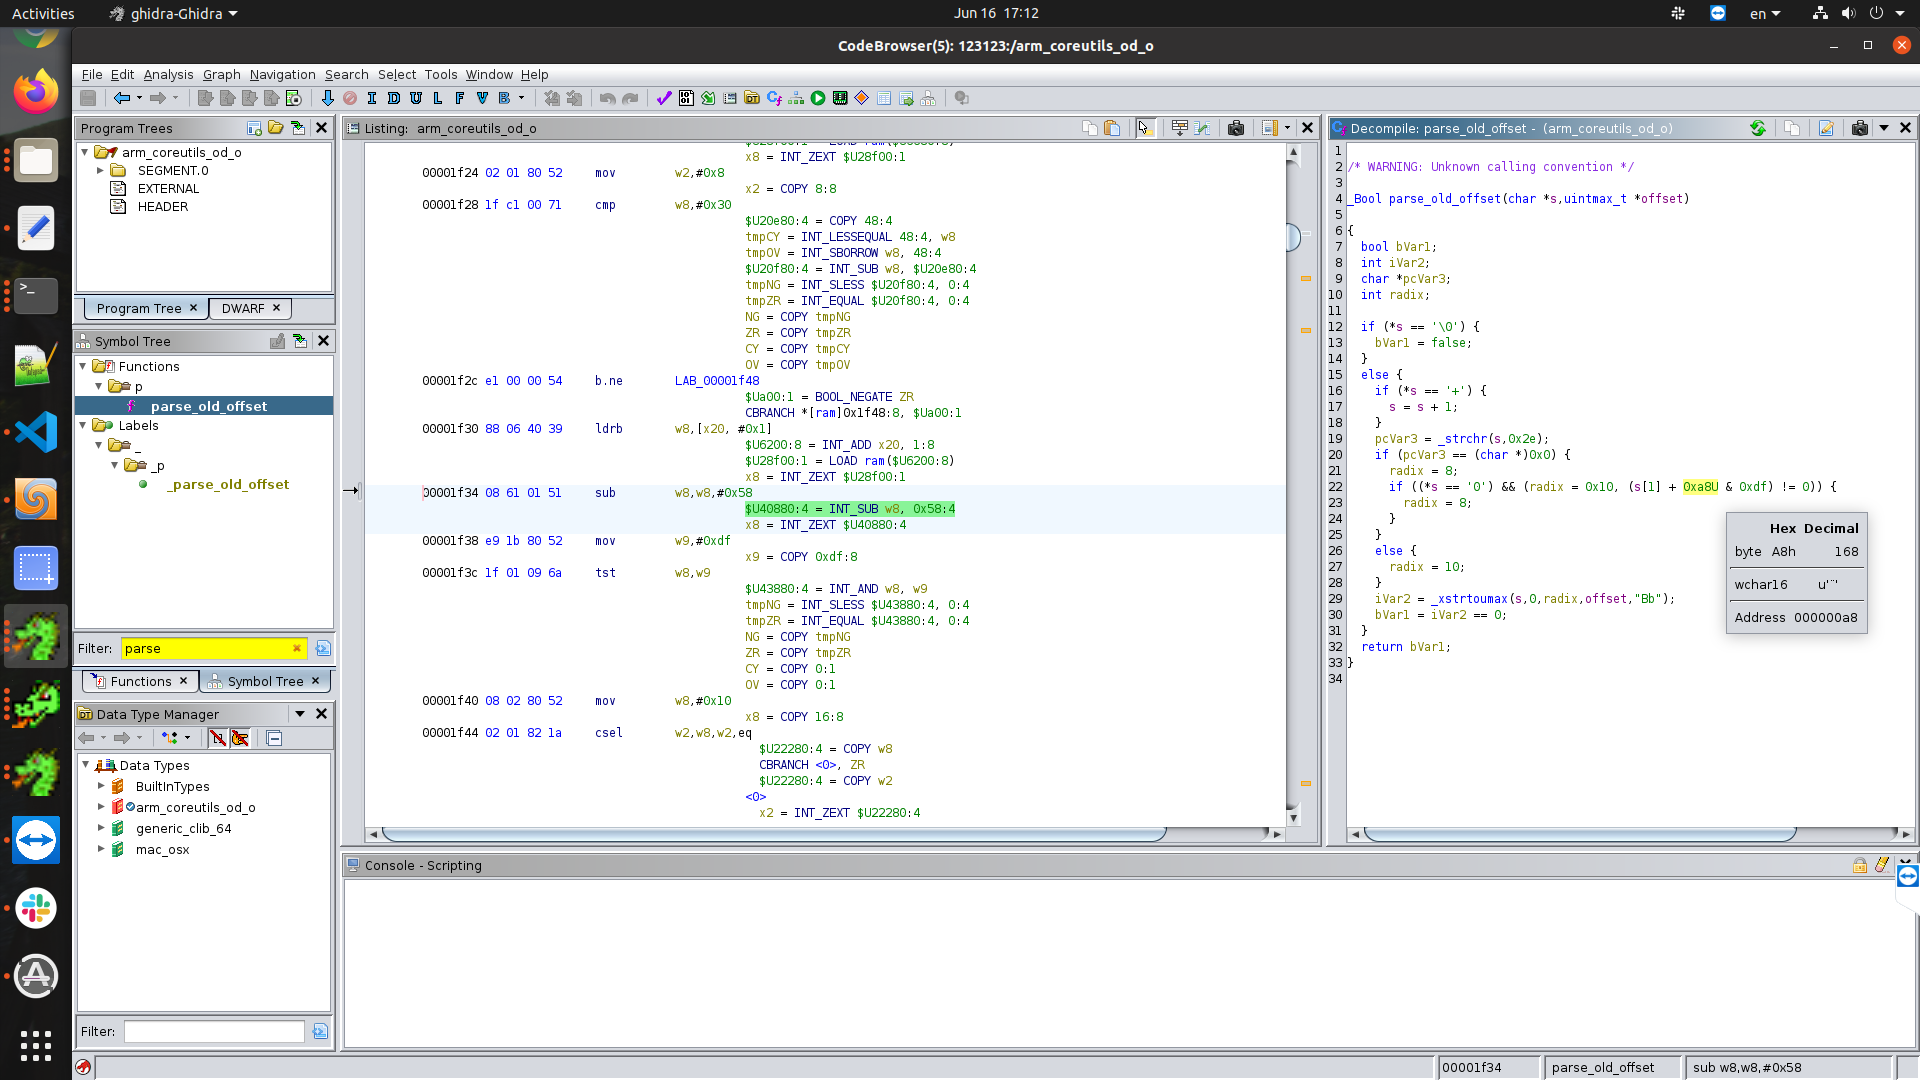Clear the yellow parse filter with the red X

pyautogui.click(x=297, y=648)
